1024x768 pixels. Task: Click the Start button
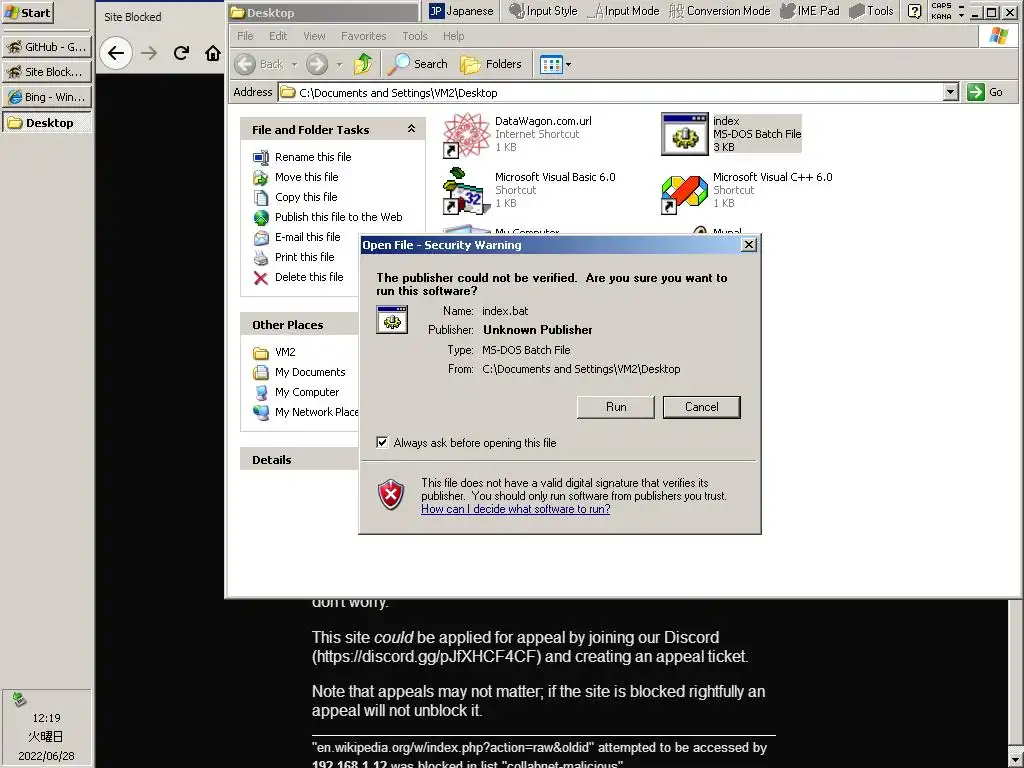27,12
